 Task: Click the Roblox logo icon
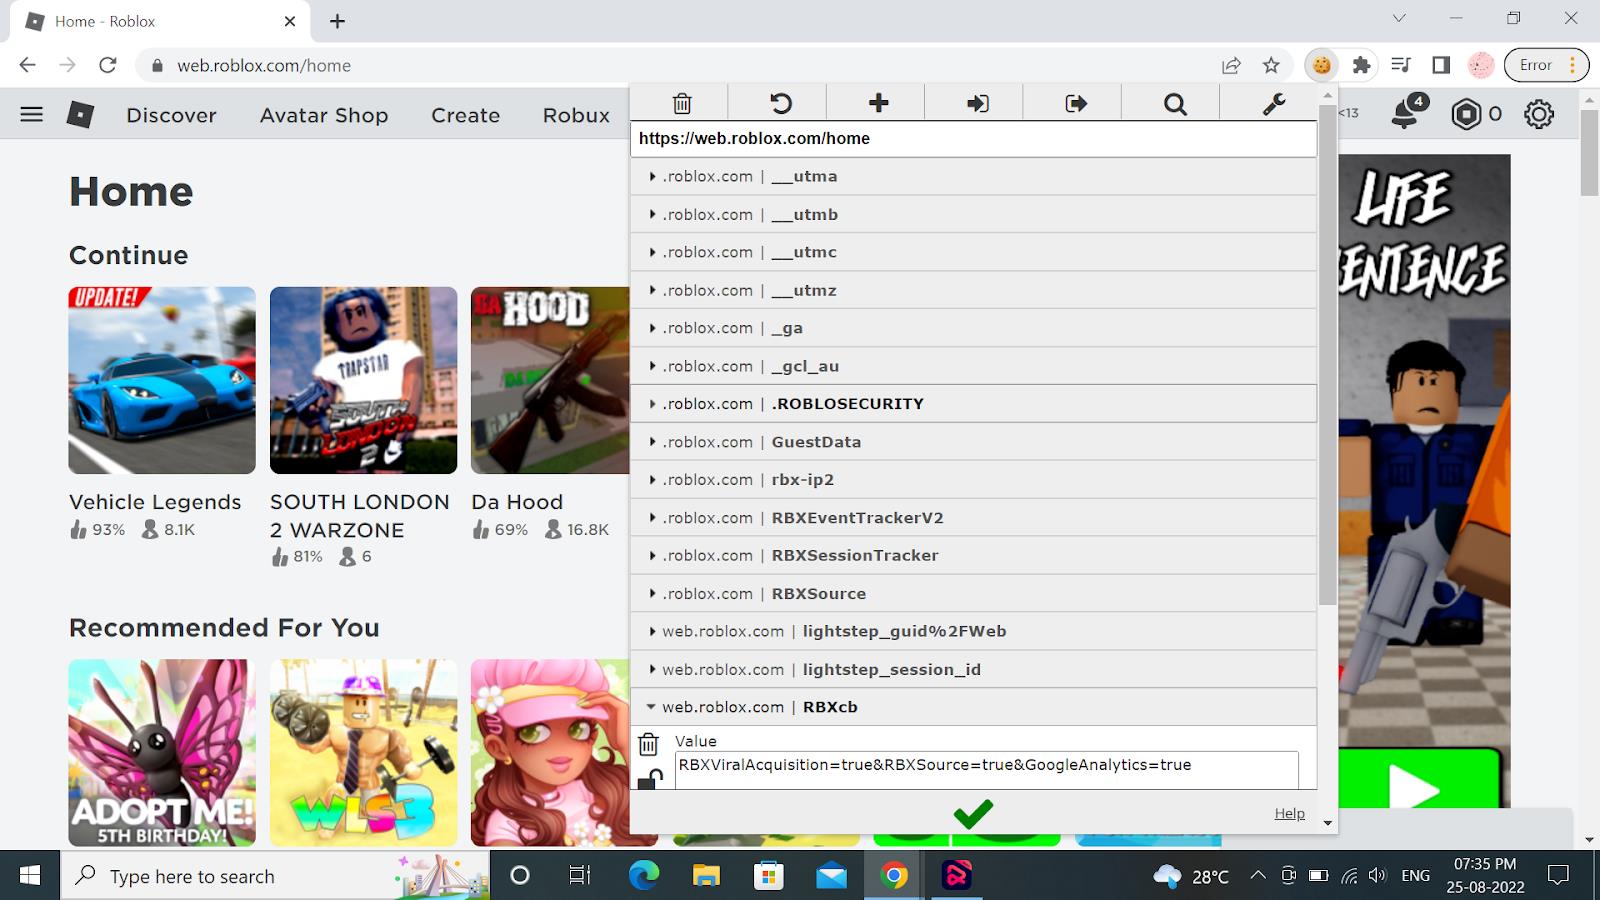click(80, 114)
